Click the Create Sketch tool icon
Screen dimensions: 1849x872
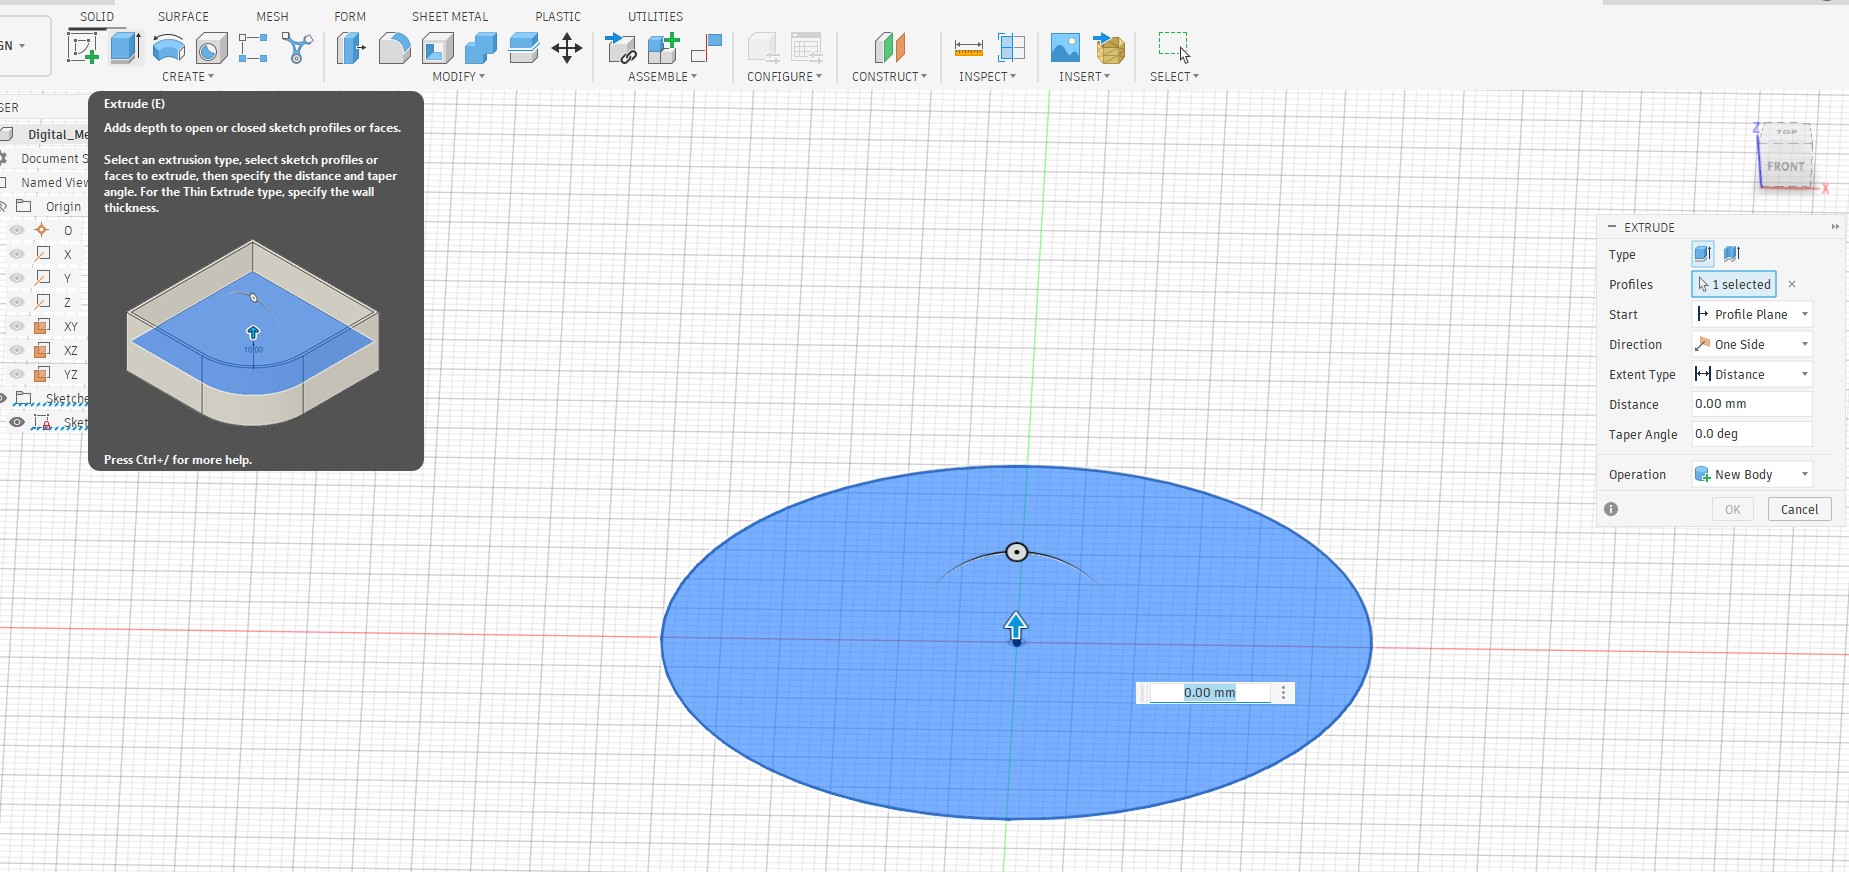82,48
